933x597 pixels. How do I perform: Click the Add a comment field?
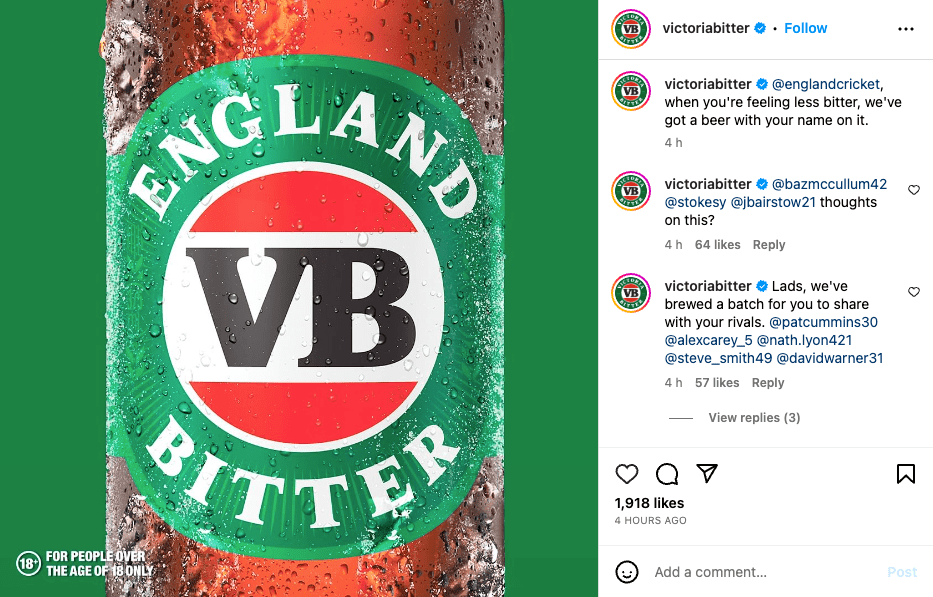coord(760,572)
